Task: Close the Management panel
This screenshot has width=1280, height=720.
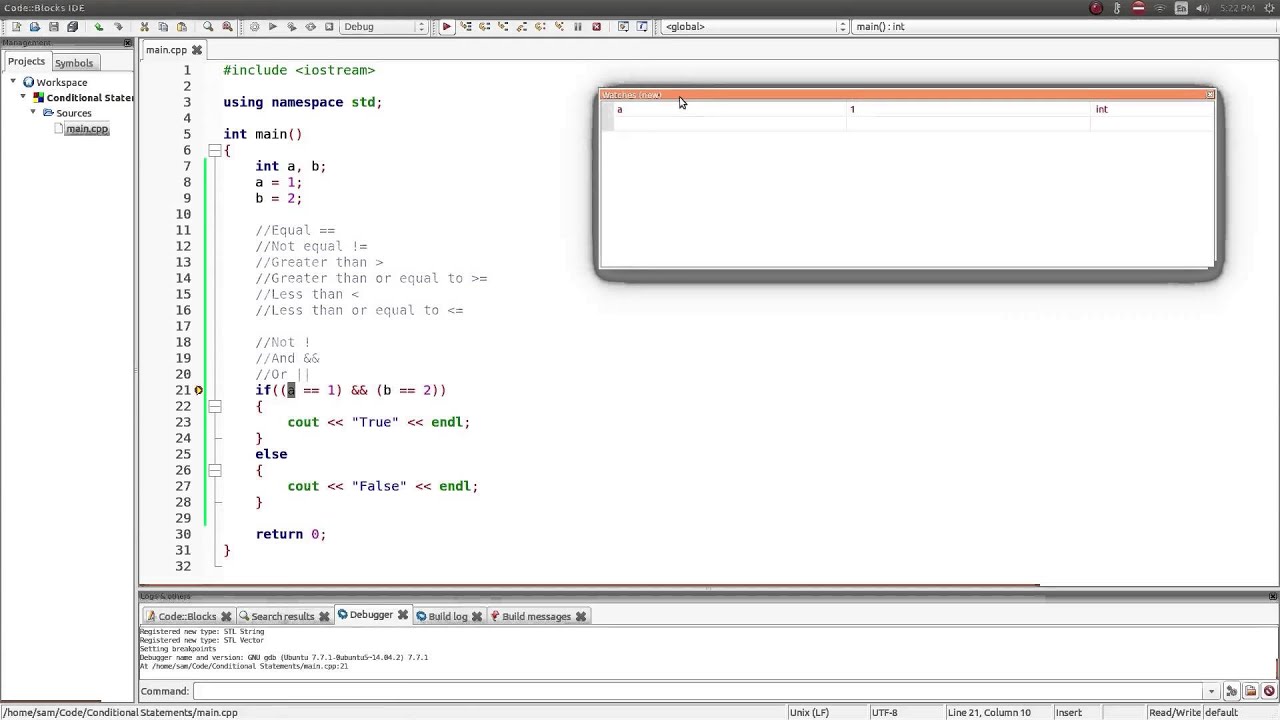Action: pyautogui.click(x=127, y=42)
